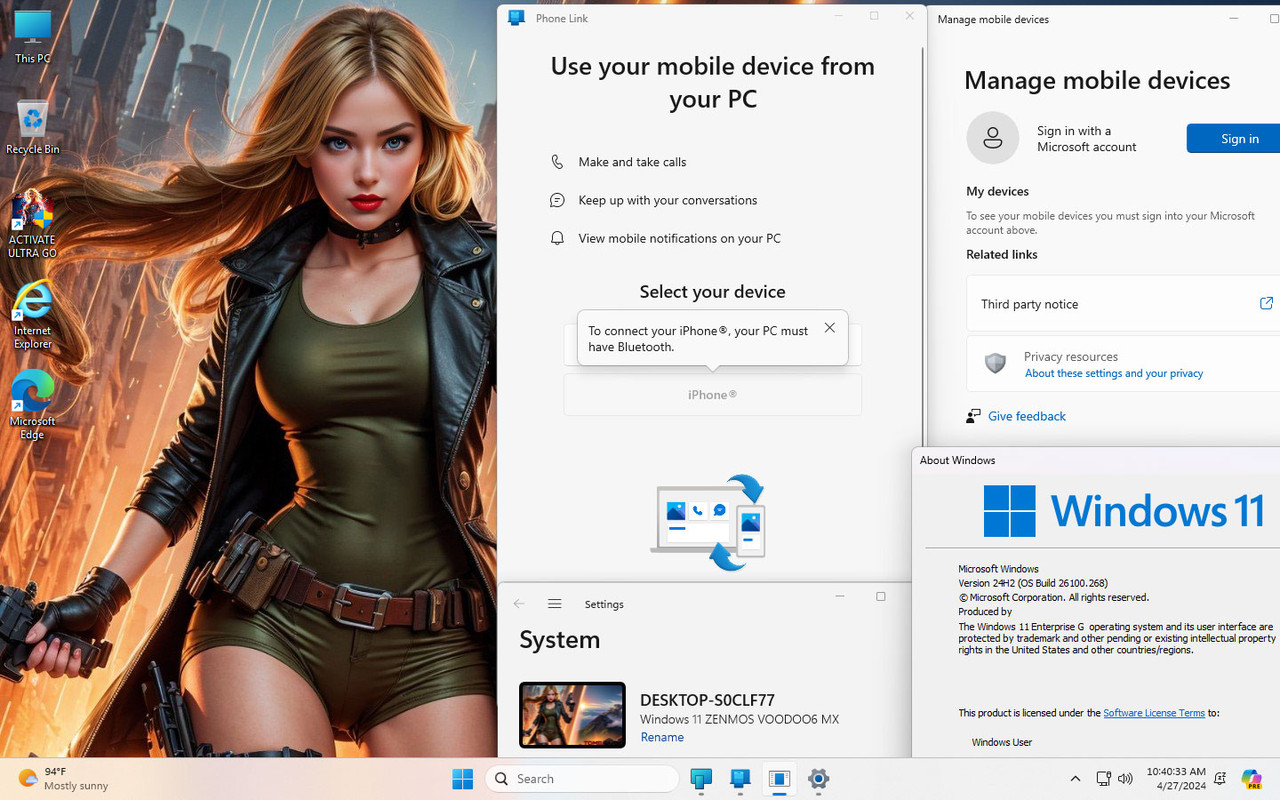Click the Select your device heading
The height and width of the screenshot is (800, 1280).
[x=712, y=292]
